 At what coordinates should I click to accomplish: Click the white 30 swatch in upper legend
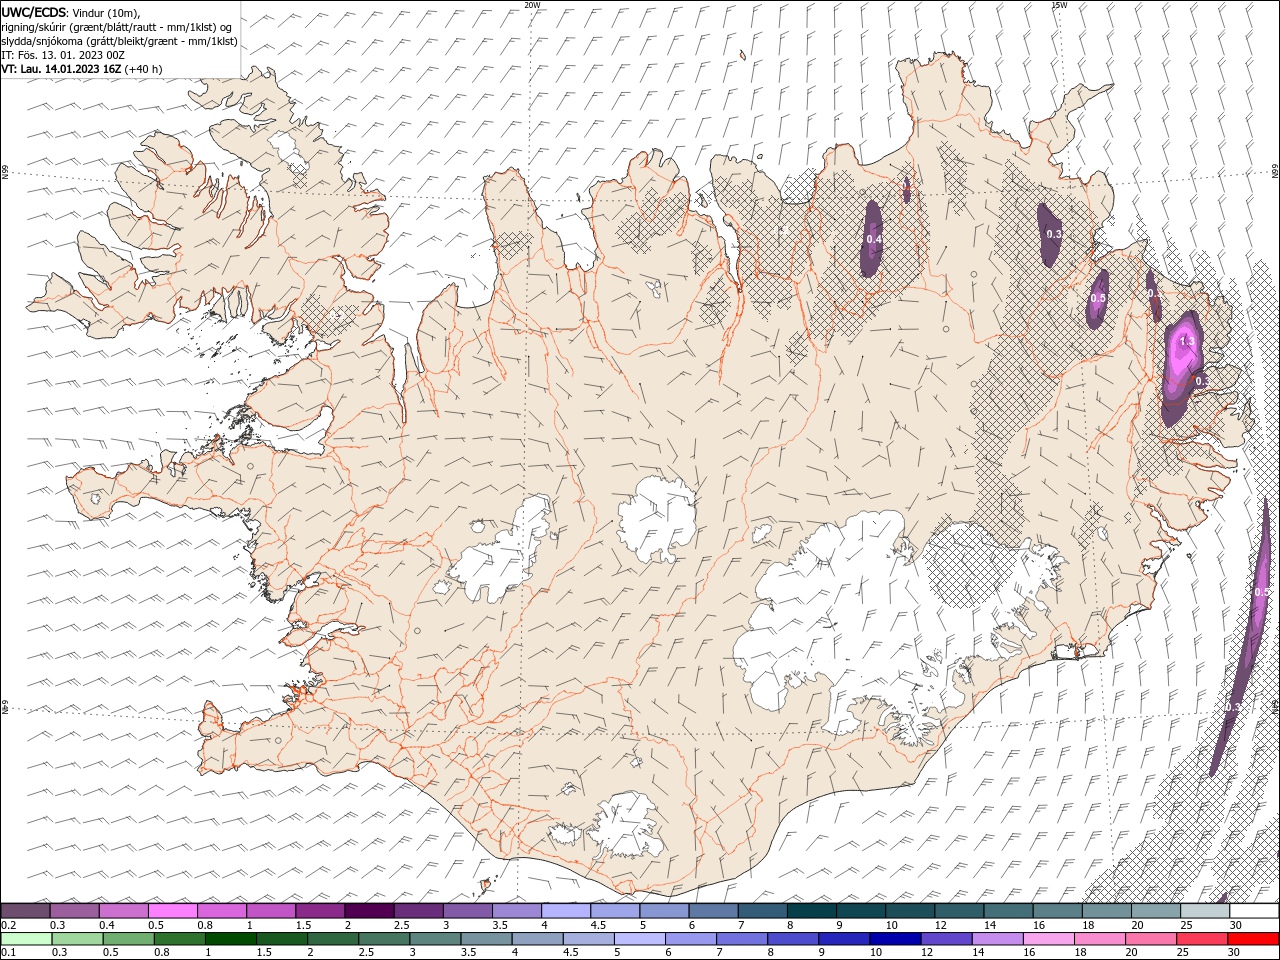point(1253,911)
